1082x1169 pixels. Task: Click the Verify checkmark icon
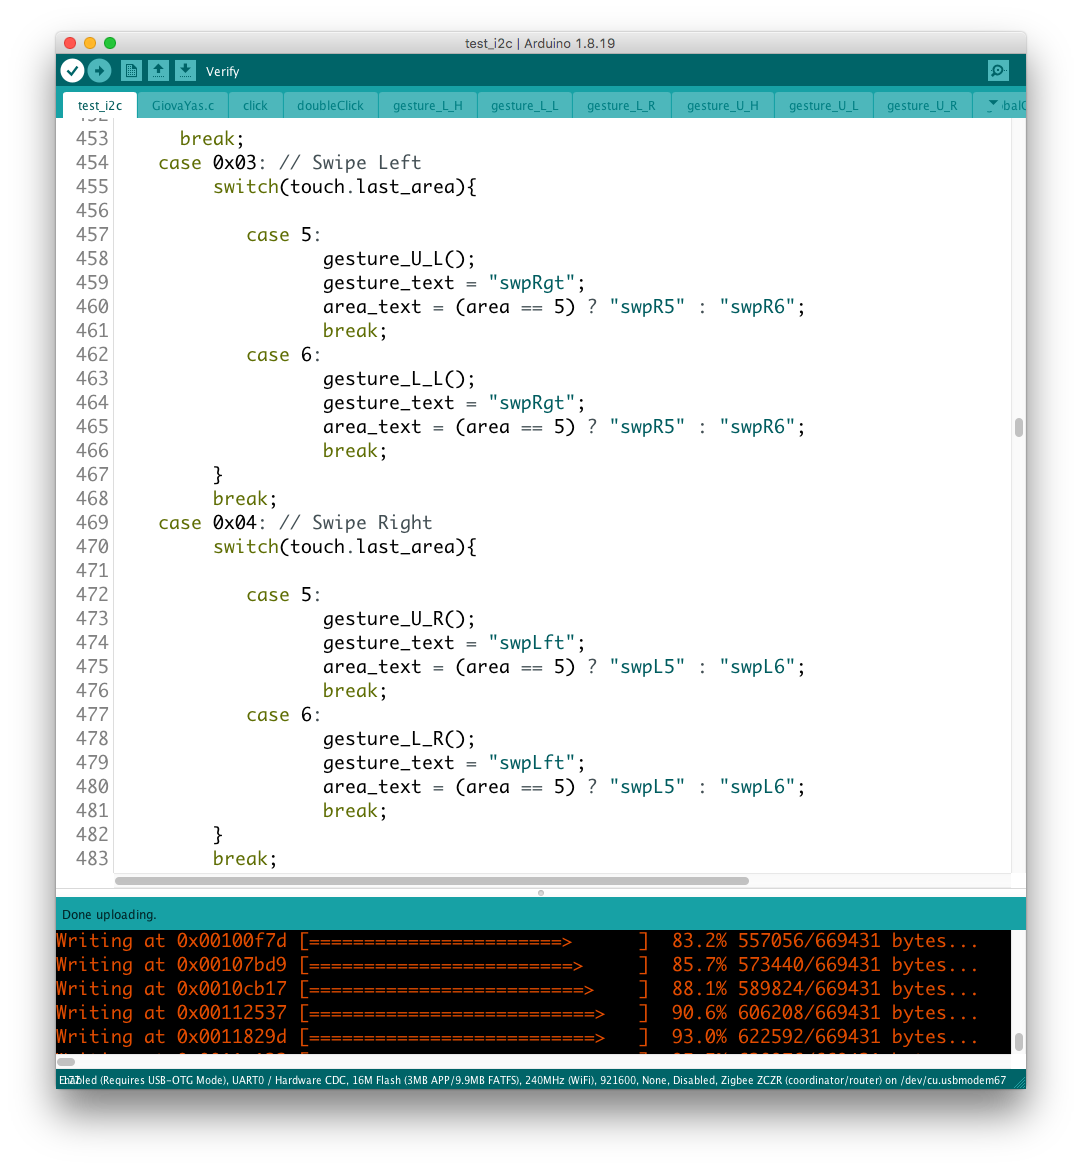point(72,71)
